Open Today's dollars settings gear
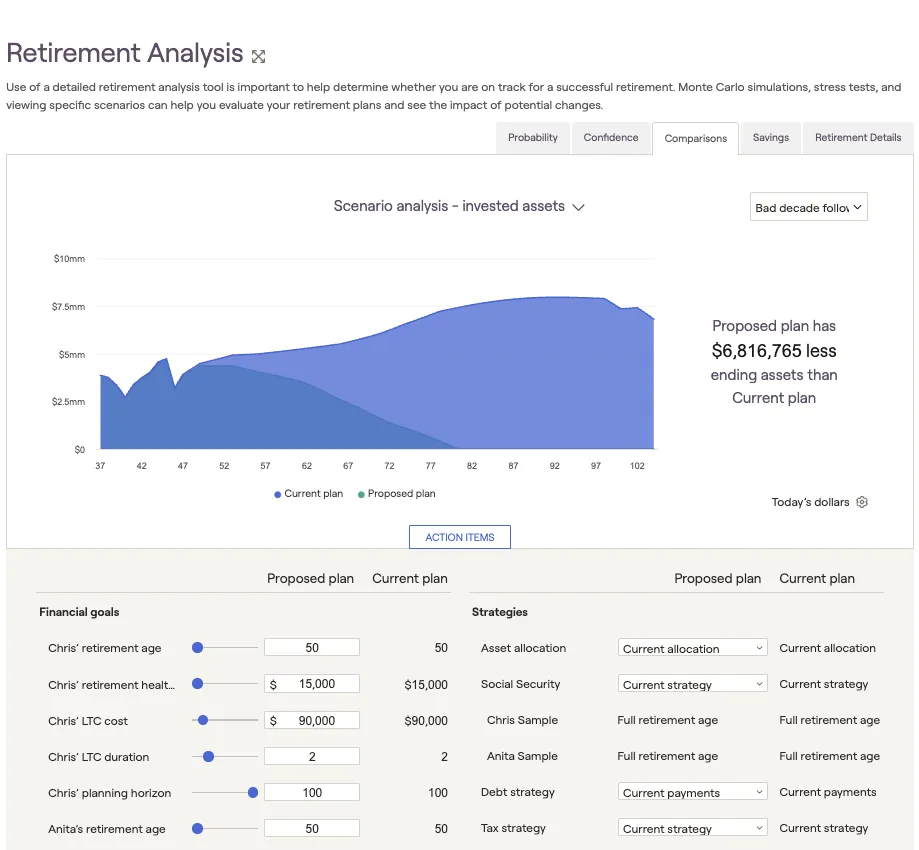This screenshot has height=850, width=919. (x=862, y=502)
